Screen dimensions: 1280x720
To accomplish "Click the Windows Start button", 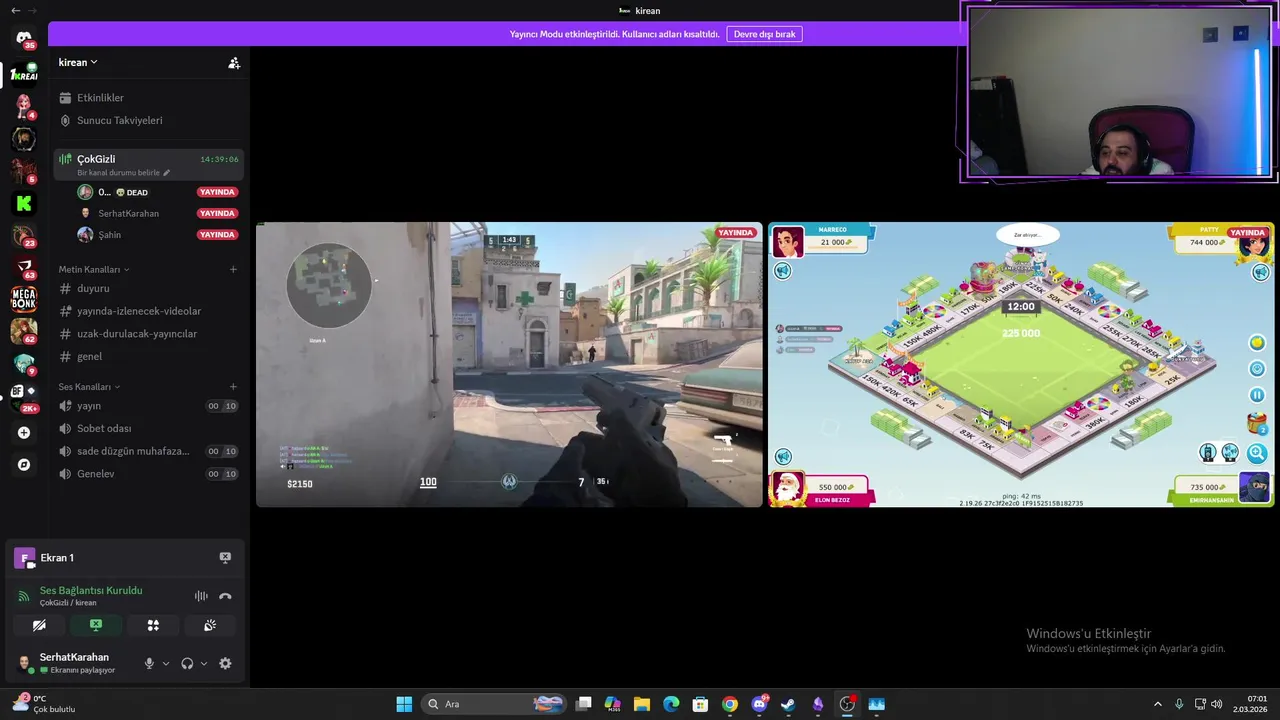I will (x=404, y=704).
